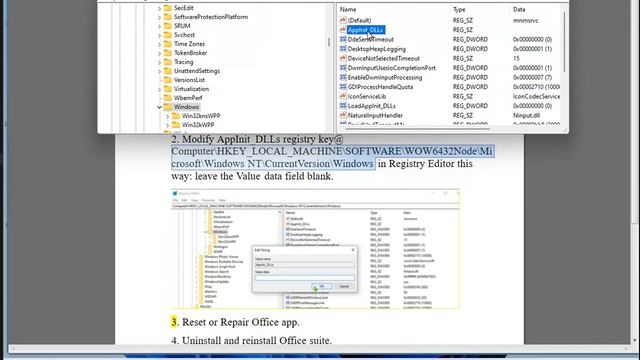Select the GDIProcessHandleQuota value

[x=380, y=87]
